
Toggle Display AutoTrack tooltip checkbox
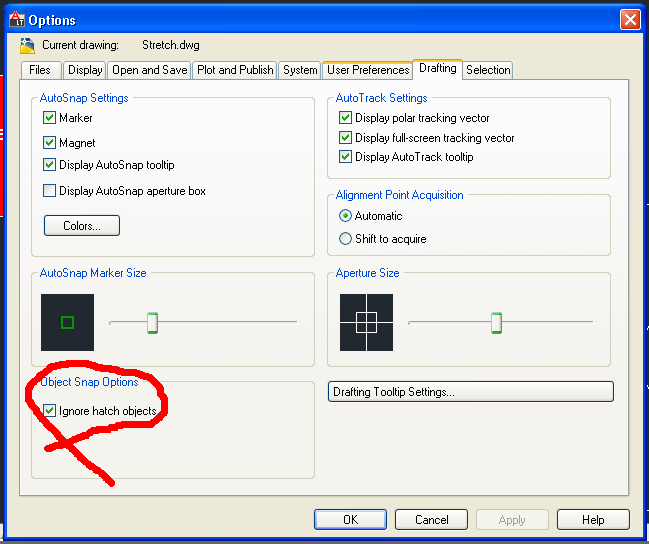coord(345,156)
